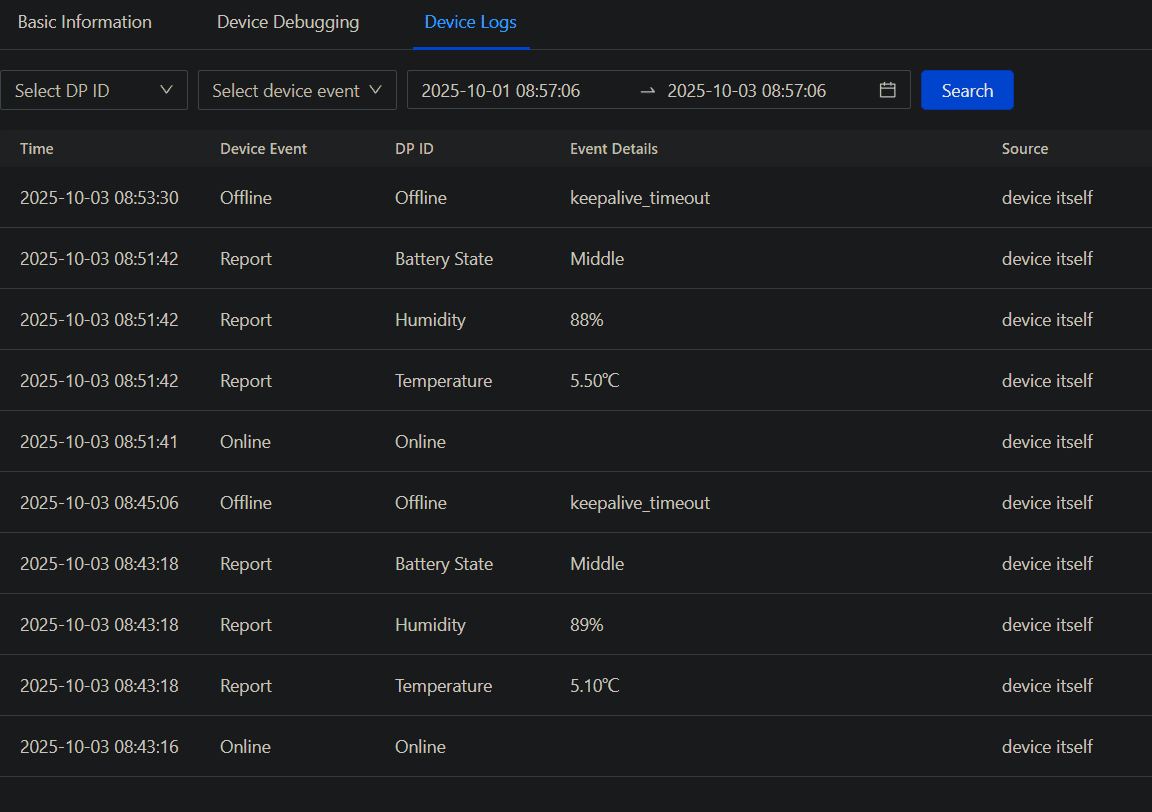Image resolution: width=1152 pixels, height=812 pixels.
Task: Select the Device Logs tab
Action: (x=470, y=22)
